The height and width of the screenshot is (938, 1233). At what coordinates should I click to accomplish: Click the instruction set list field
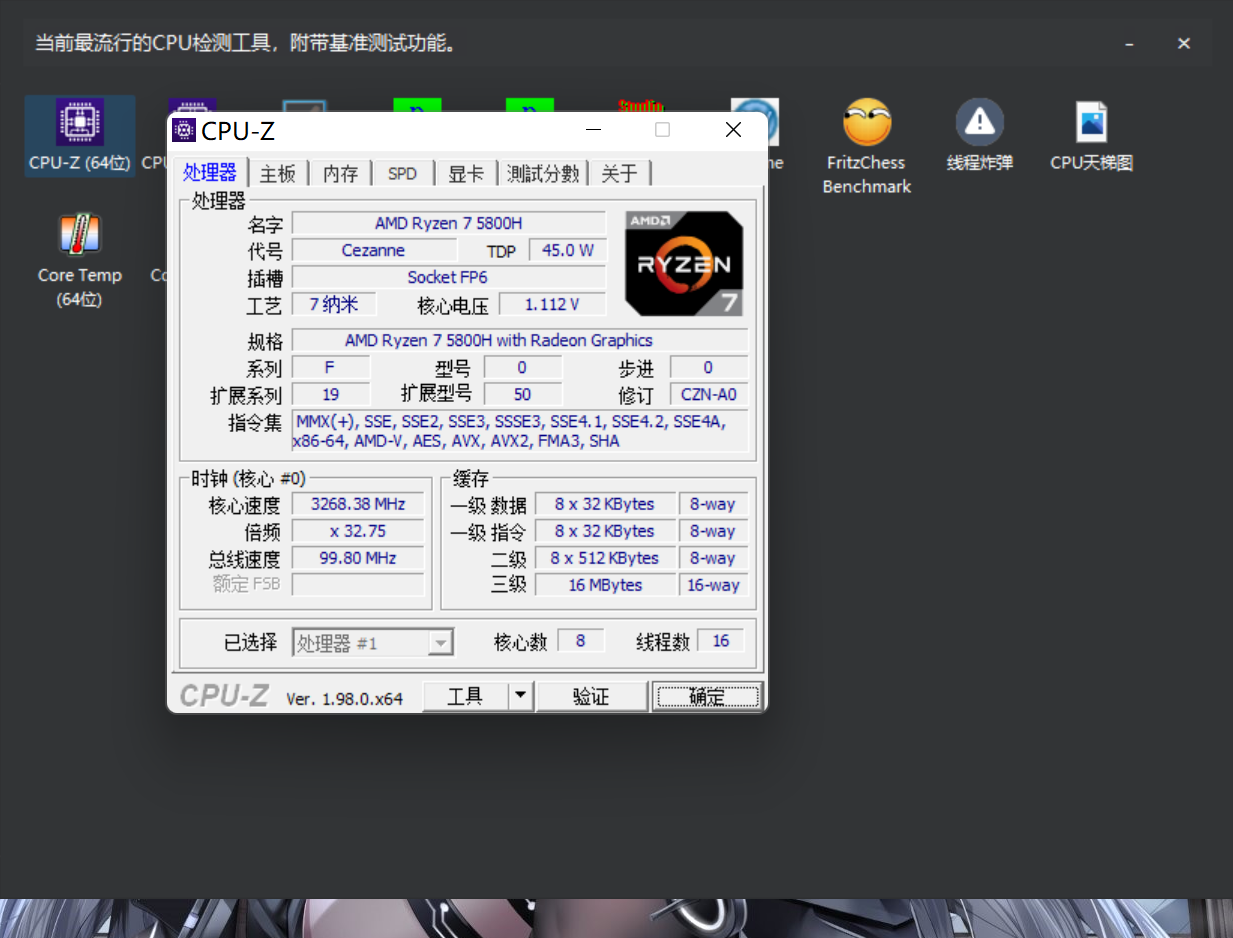click(x=520, y=431)
